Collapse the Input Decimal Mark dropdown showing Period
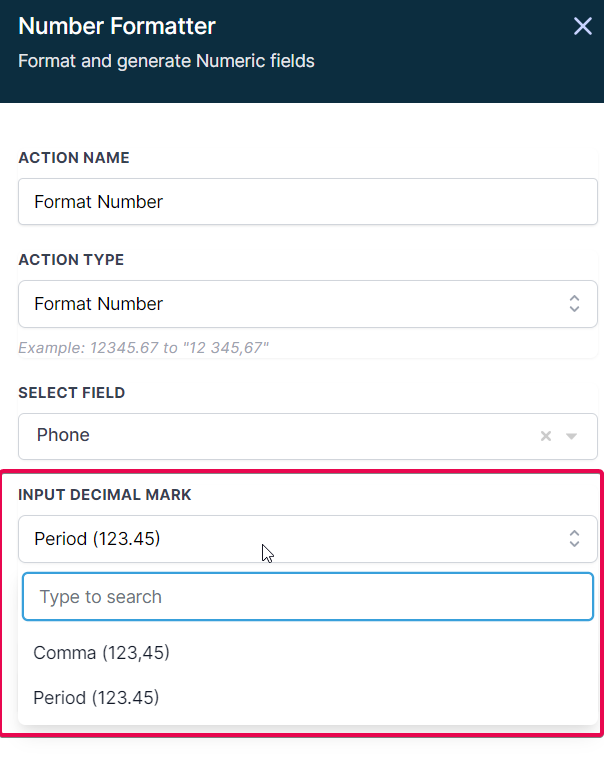Screen dimensions: 604x768 pos(308,539)
